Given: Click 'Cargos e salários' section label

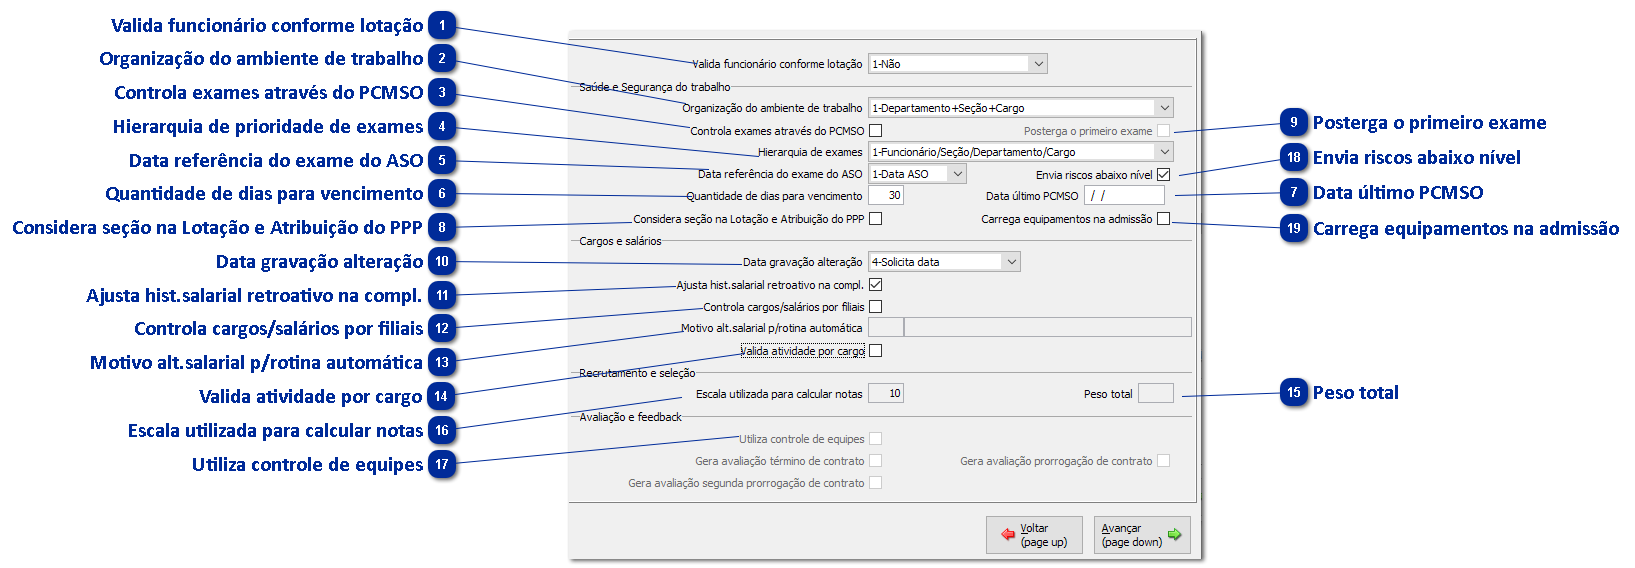Looking at the screenshot, I should (x=620, y=241).
